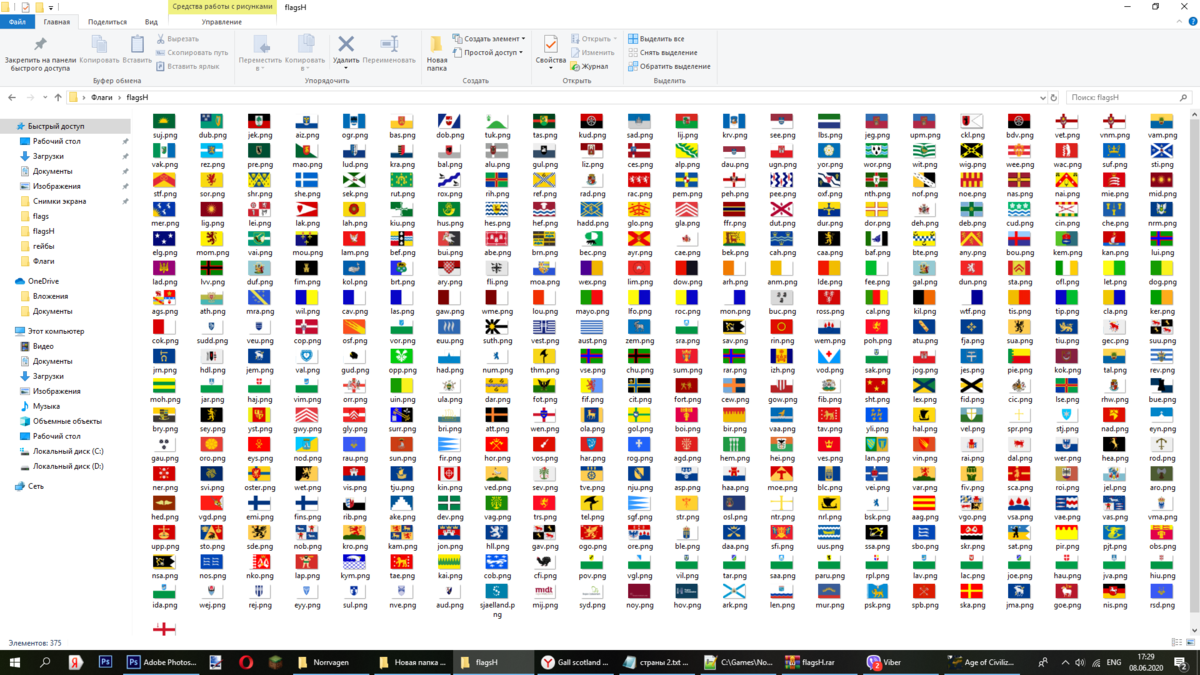The height and width of the screenshot is (675, 1200).
Task: Go up one folder level arrow
Action: [x=59, y=98]
